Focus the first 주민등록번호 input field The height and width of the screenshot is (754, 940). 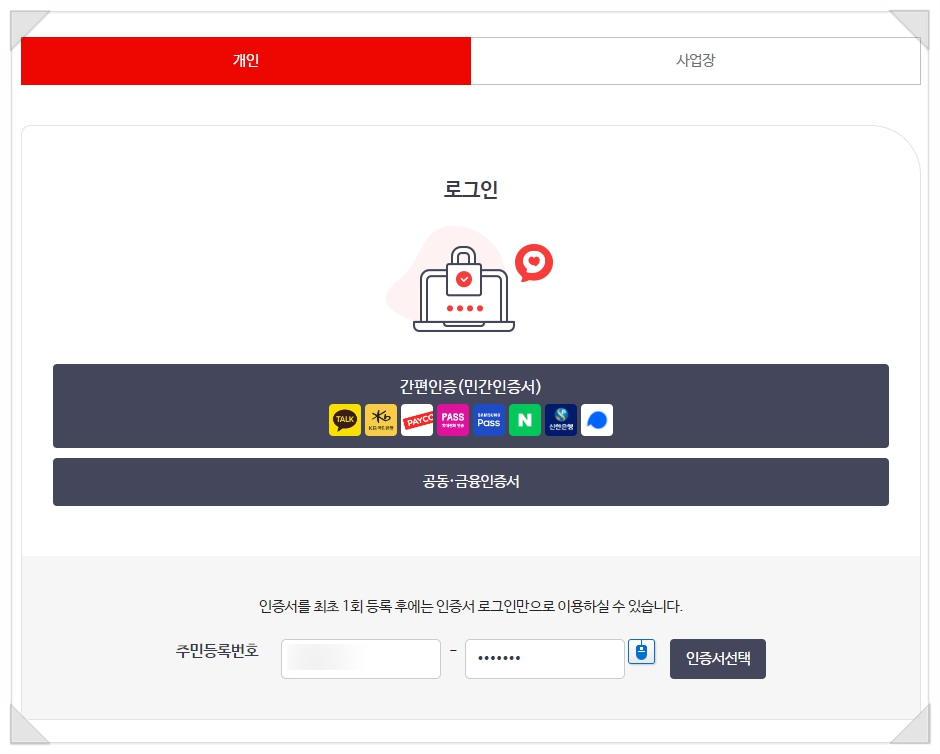tap(361, 659)
